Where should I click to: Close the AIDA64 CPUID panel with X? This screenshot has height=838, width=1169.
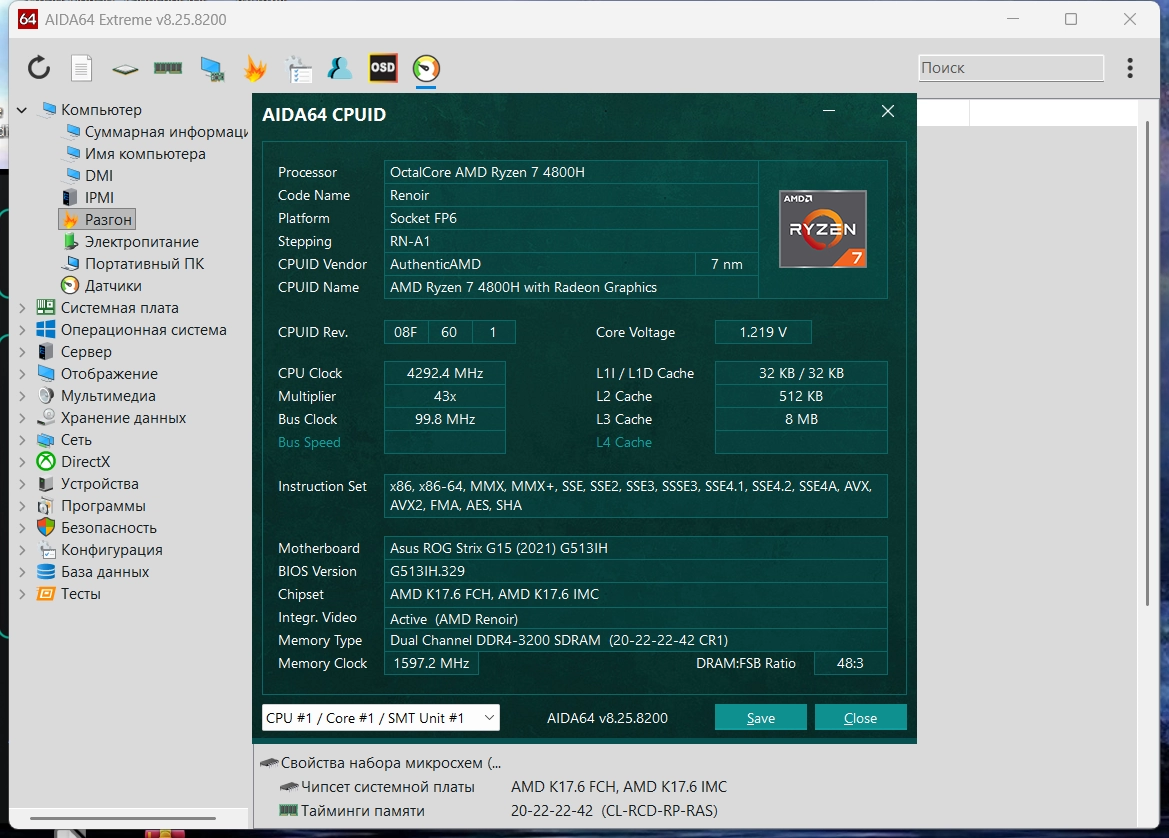887,112
